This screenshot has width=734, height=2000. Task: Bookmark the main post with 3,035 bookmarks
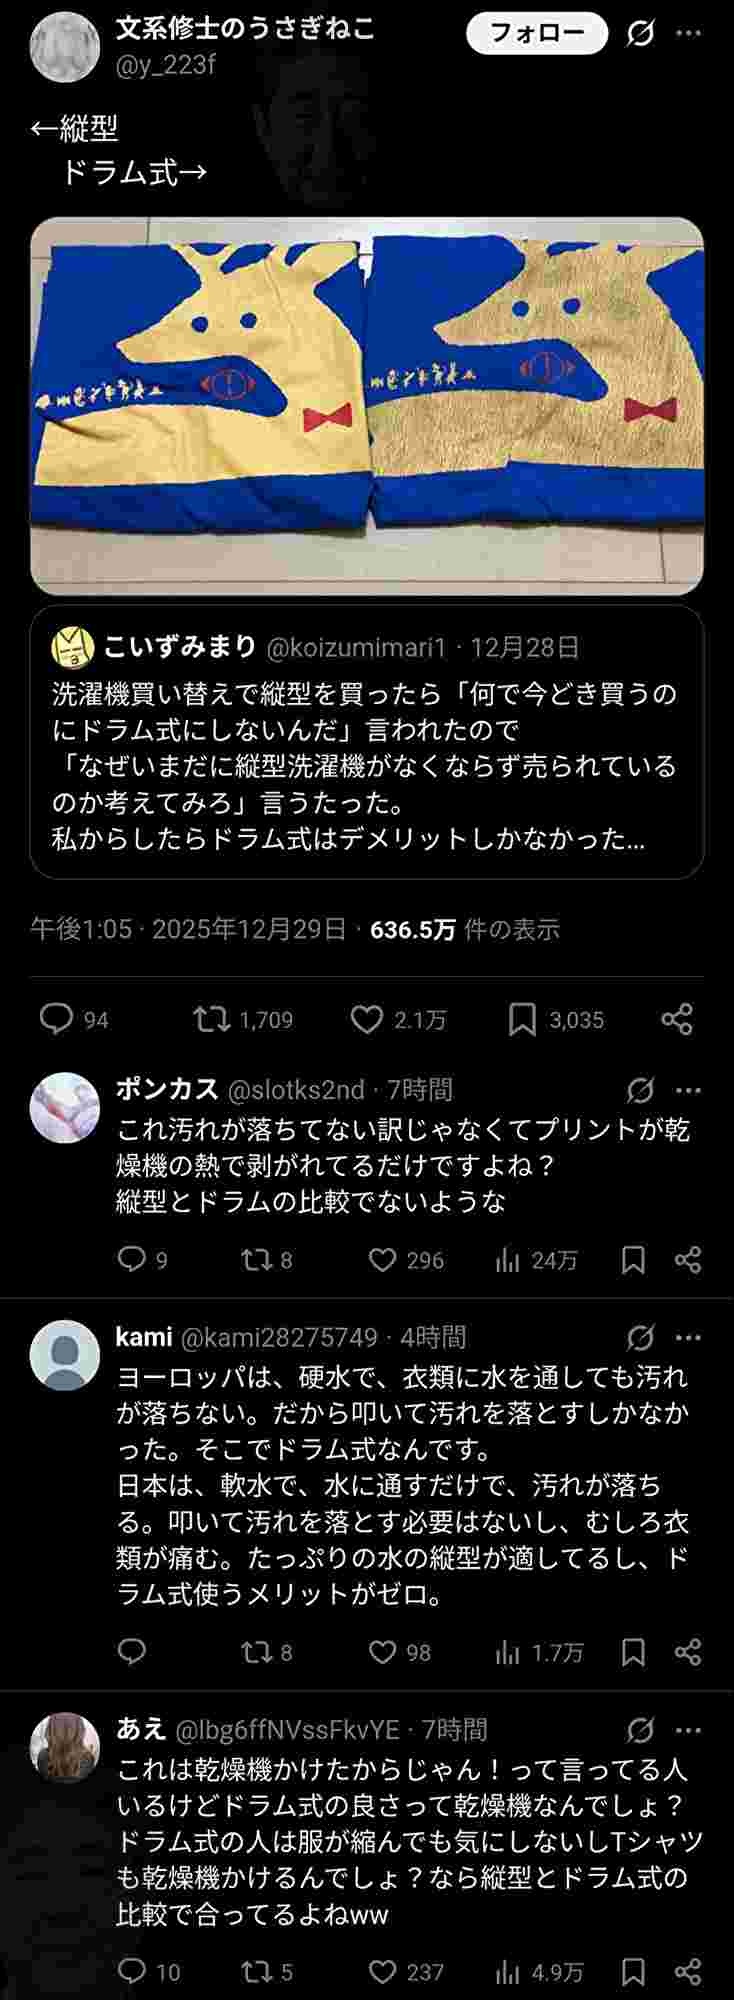(522, 1019)
